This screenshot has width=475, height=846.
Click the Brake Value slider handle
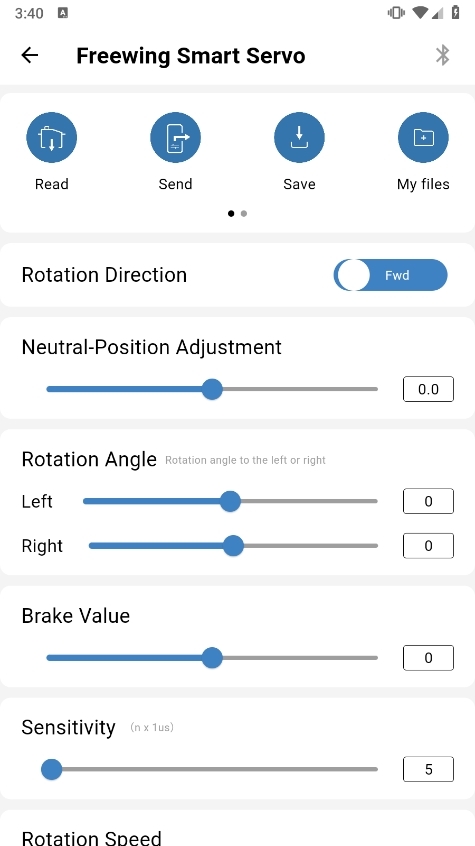[x=212, y=658]
